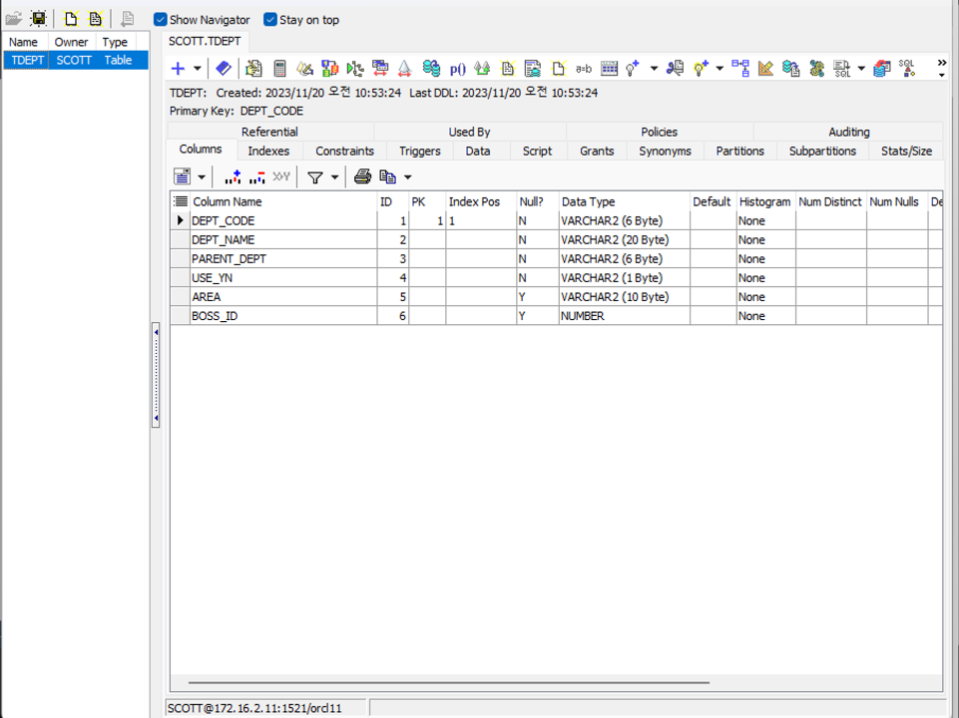Viewport: 959px width, 718px height.
Task: Switch to the Grants tab
Action: click(597, 151)
